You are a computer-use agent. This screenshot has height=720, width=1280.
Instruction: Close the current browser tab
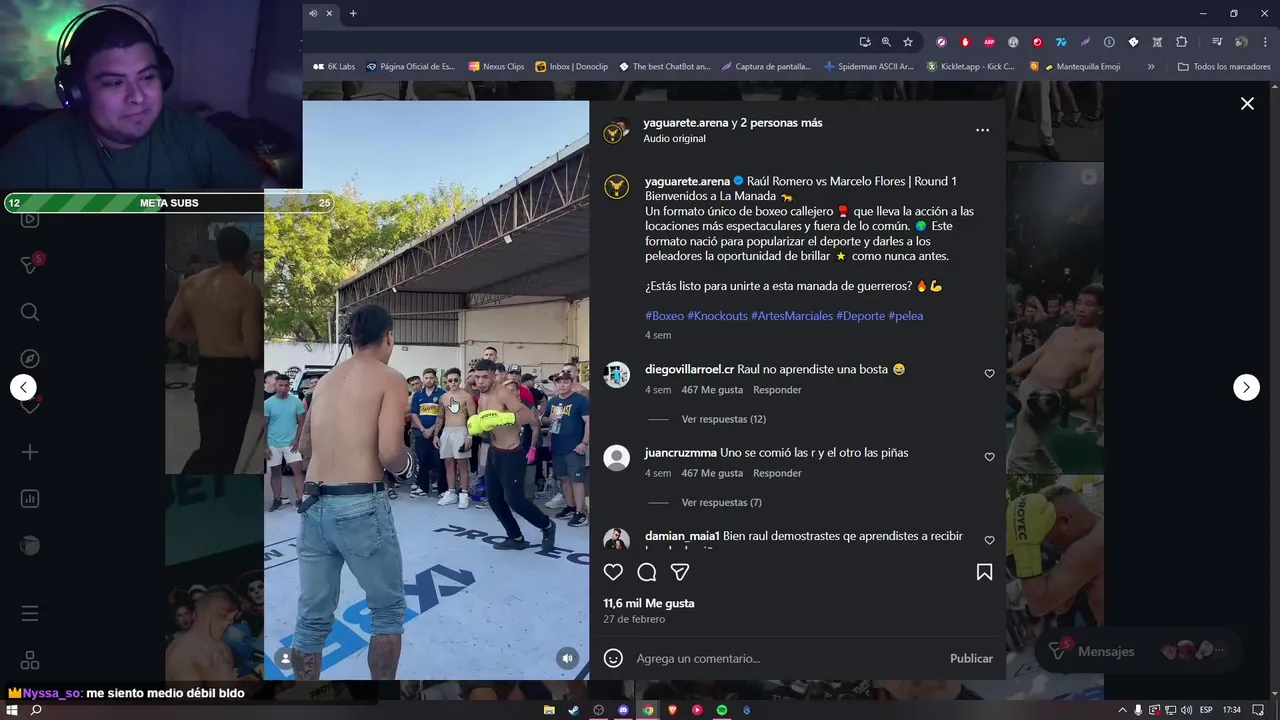tap(329, 13)
